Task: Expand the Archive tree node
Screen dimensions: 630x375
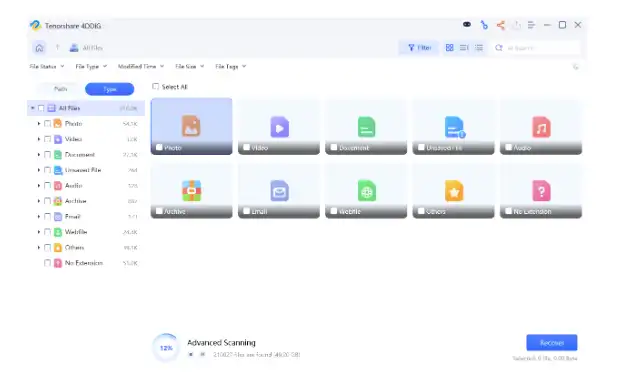Action: point(39,201)
